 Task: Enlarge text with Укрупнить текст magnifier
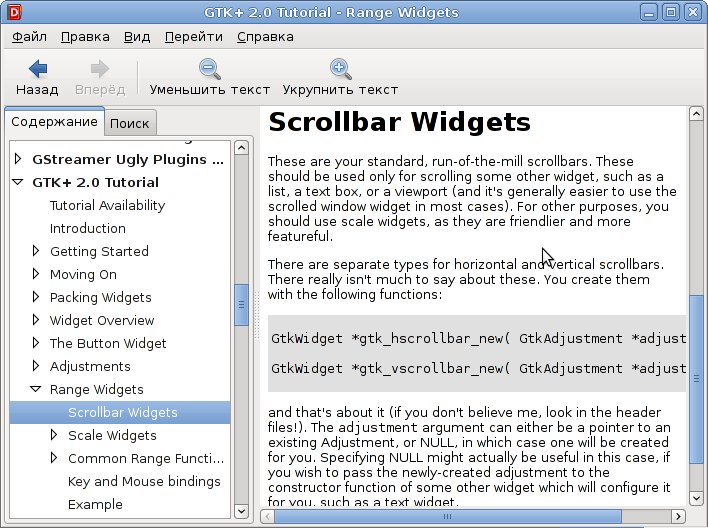coord(340,78)
